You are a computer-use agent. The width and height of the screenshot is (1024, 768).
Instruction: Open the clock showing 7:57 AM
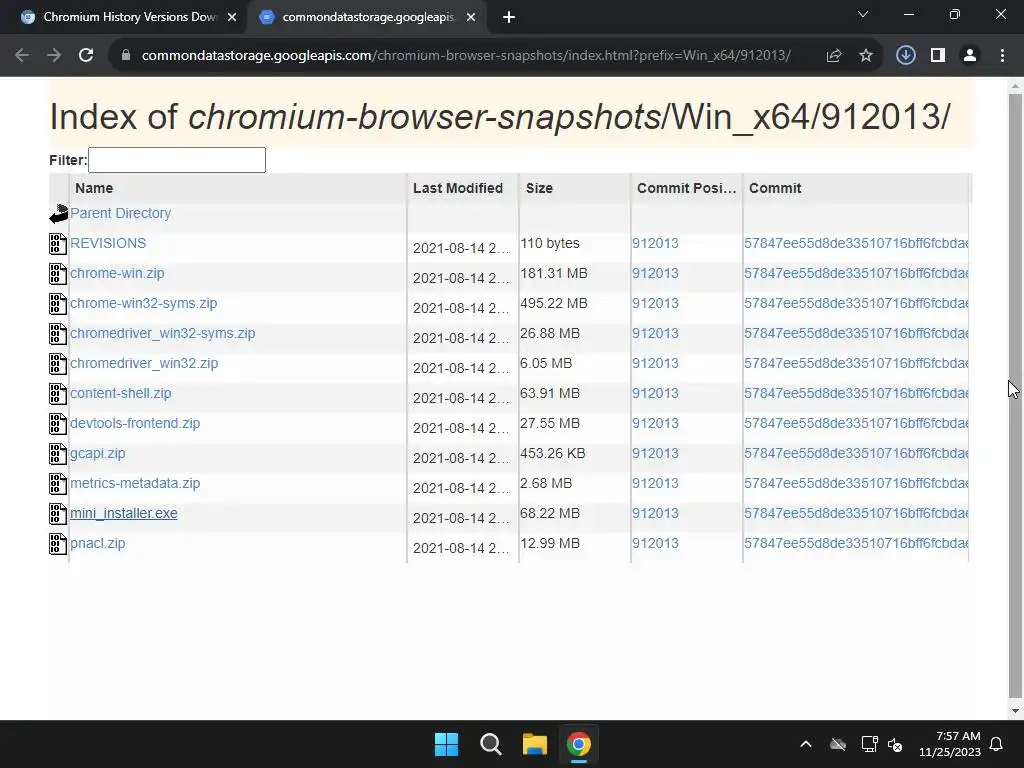tap(950, 744)
